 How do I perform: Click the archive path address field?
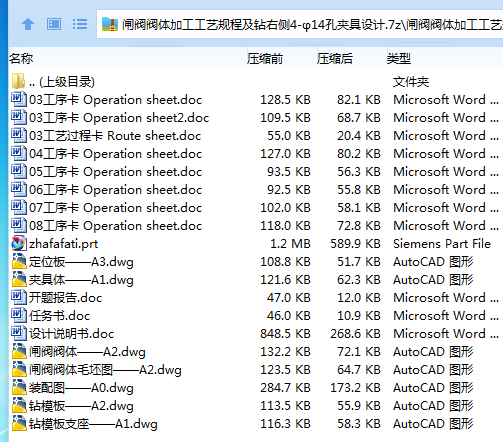(300, 25)
